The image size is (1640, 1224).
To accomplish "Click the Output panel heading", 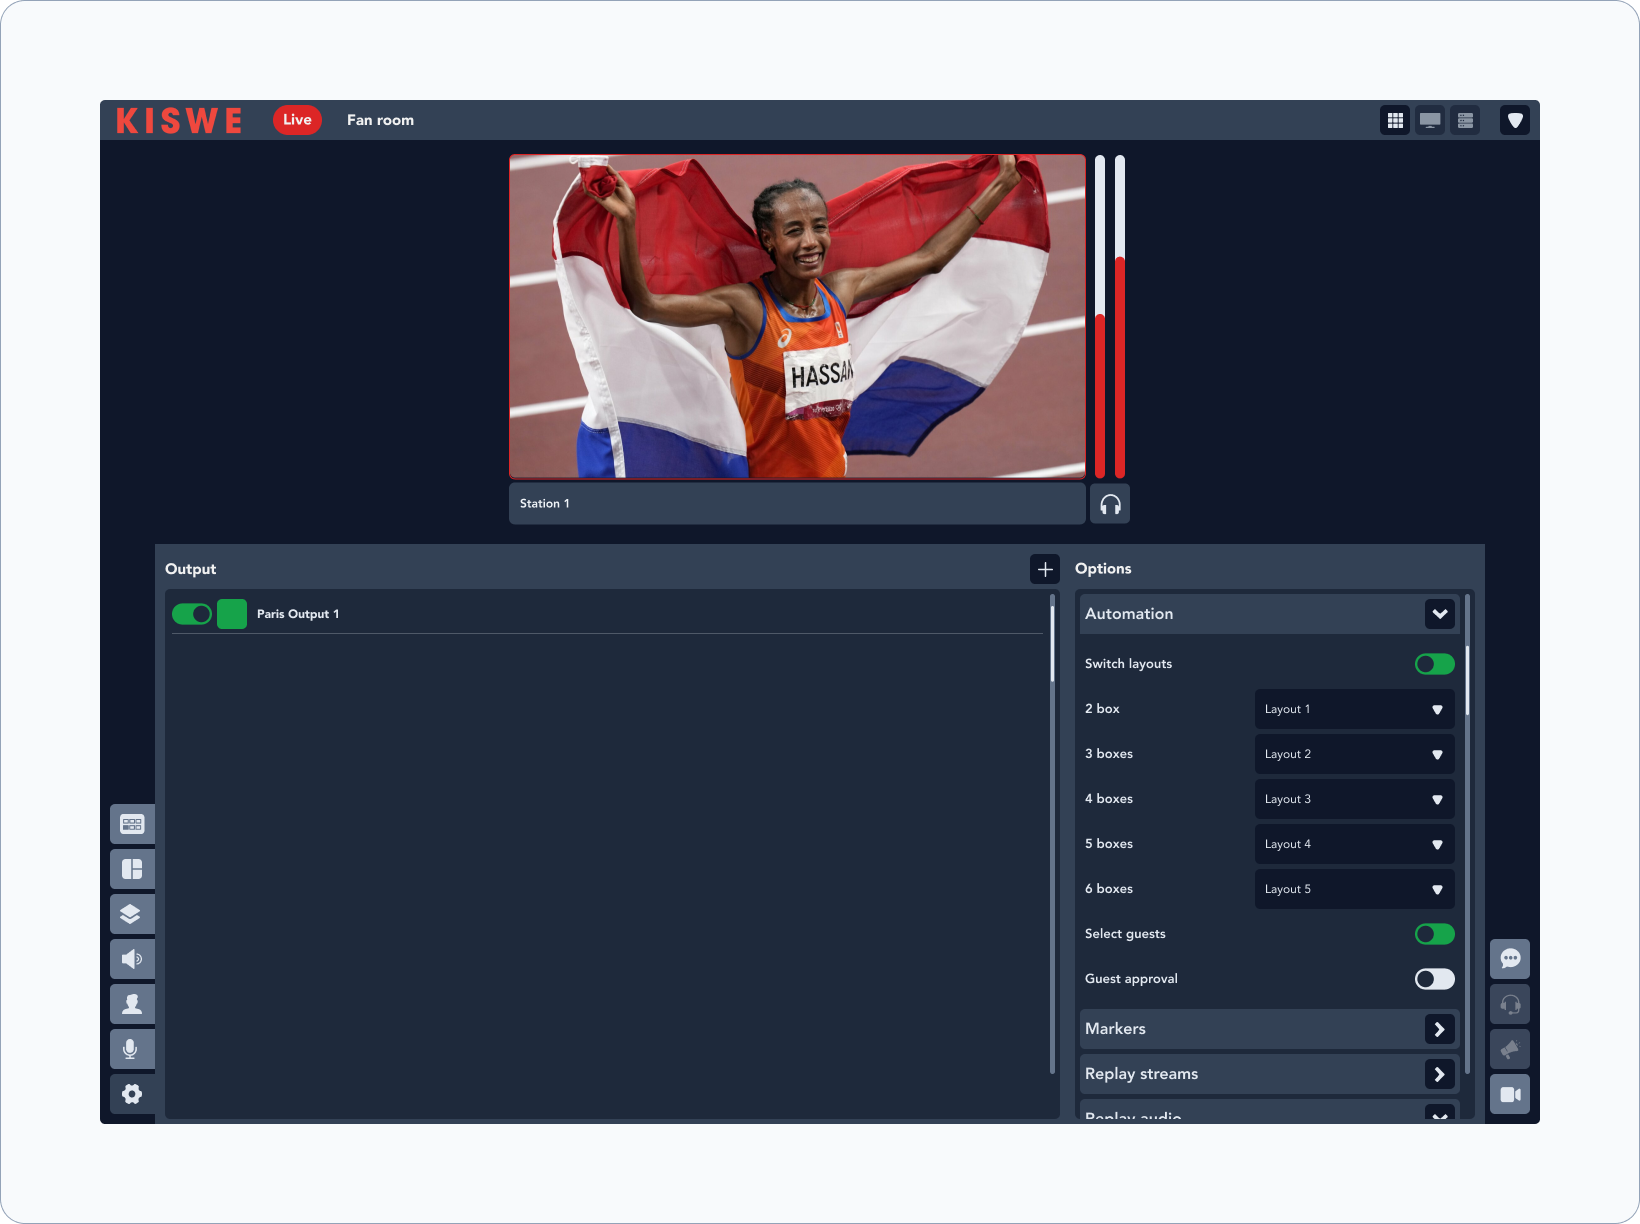I will coord(190,569).
